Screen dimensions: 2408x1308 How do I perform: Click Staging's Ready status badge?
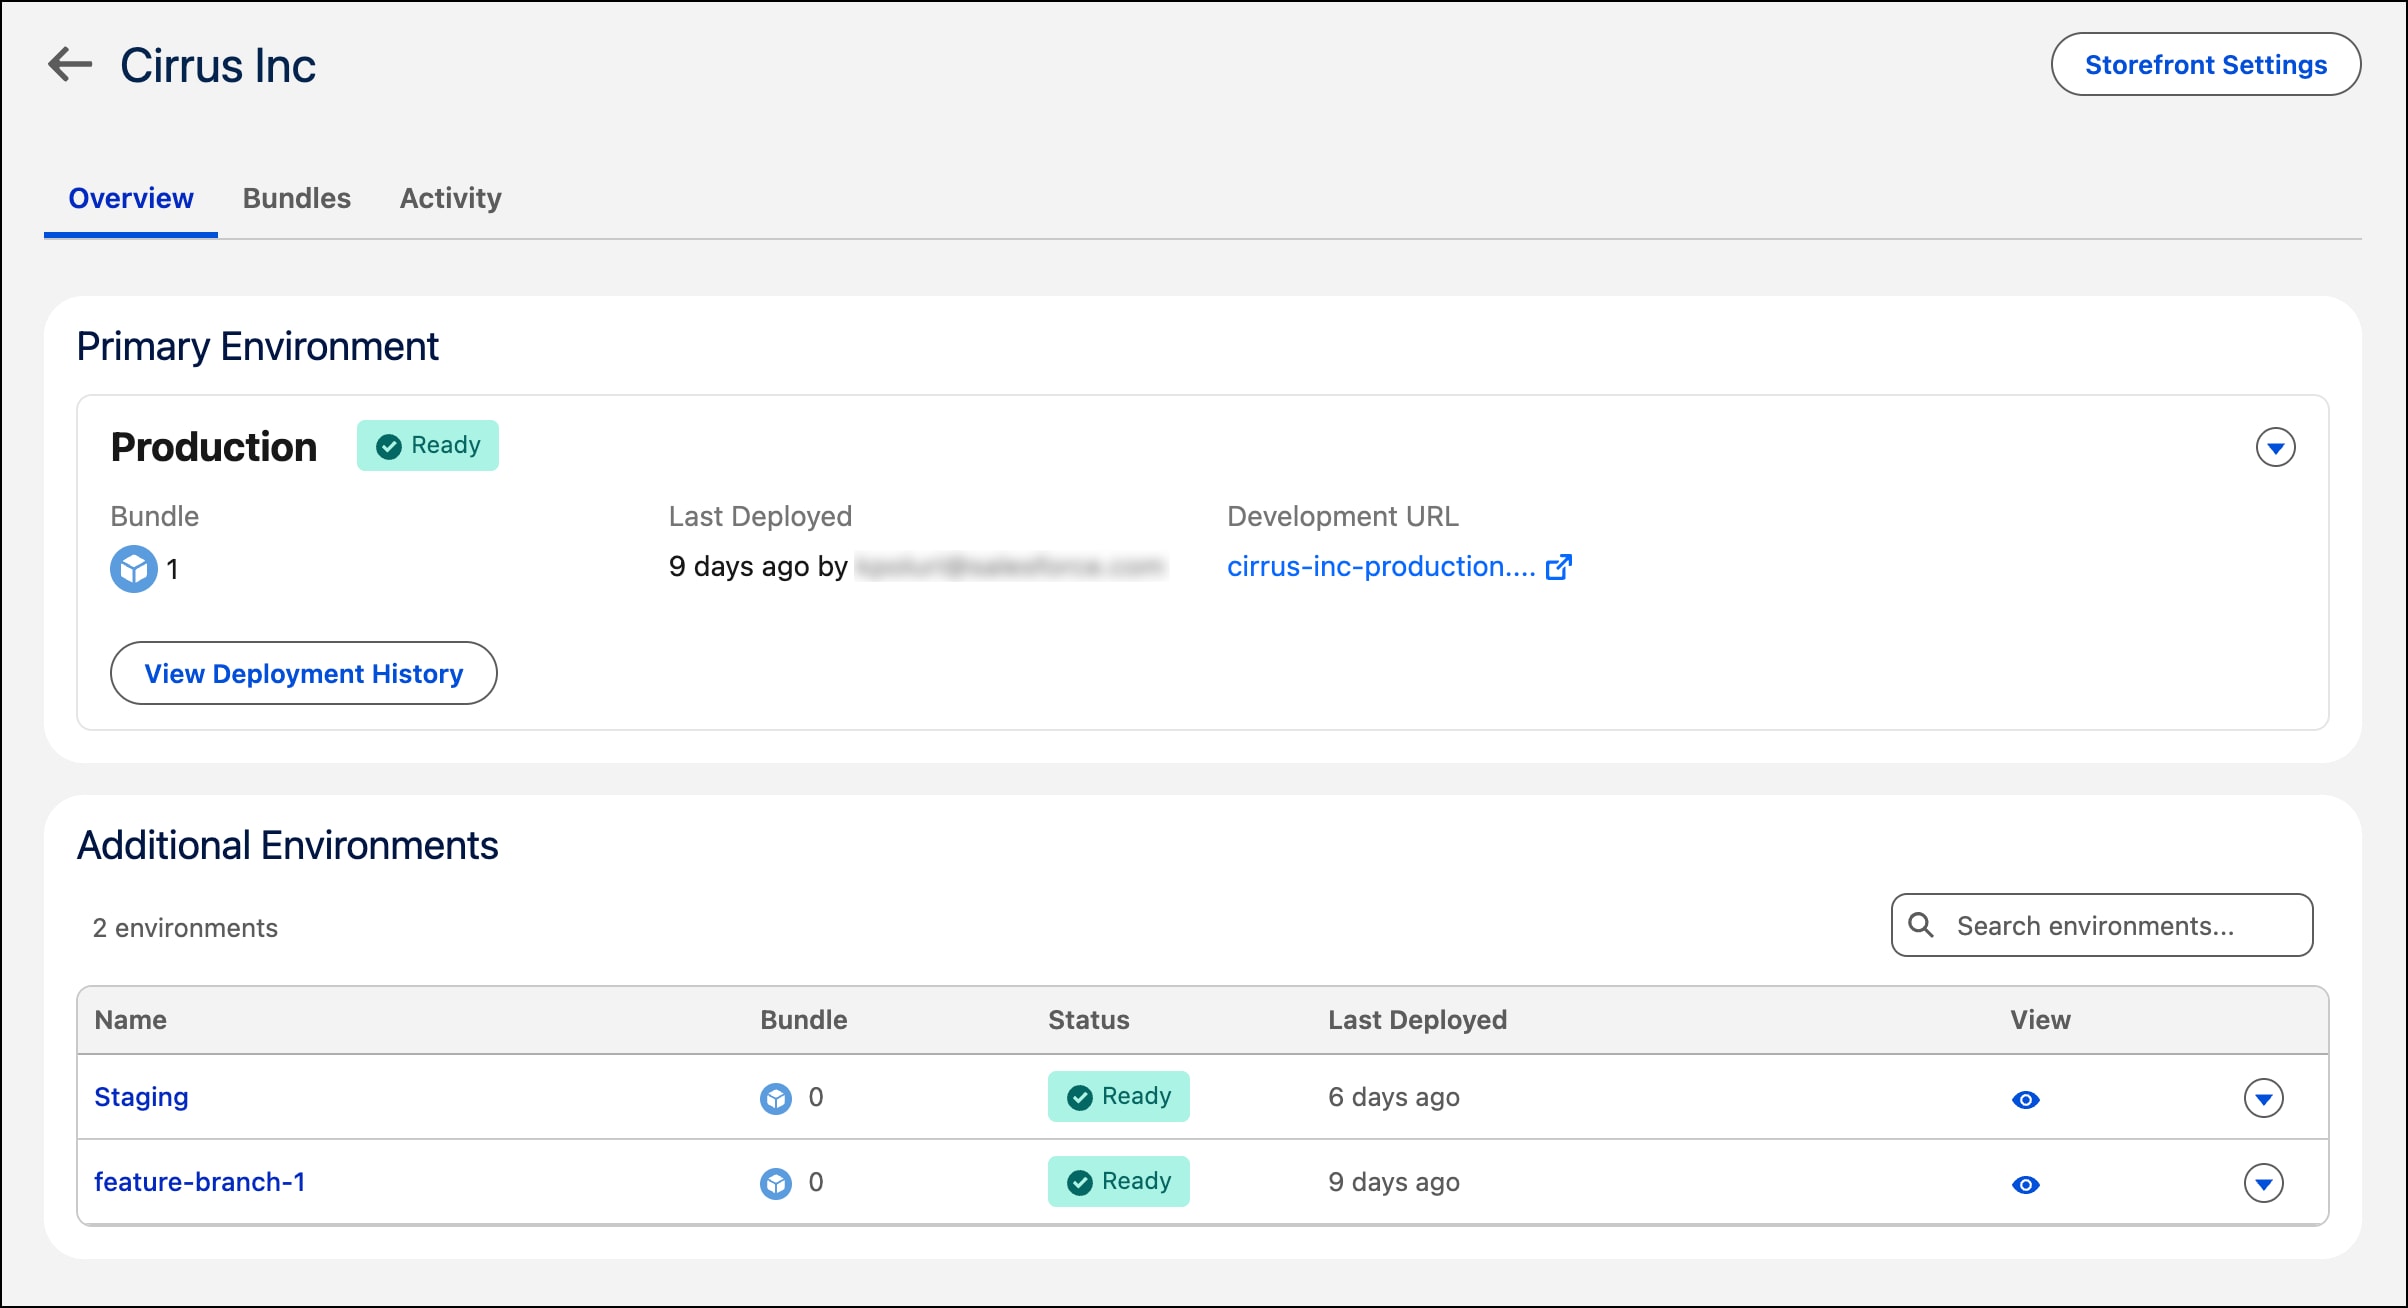click(1119, 1097)
